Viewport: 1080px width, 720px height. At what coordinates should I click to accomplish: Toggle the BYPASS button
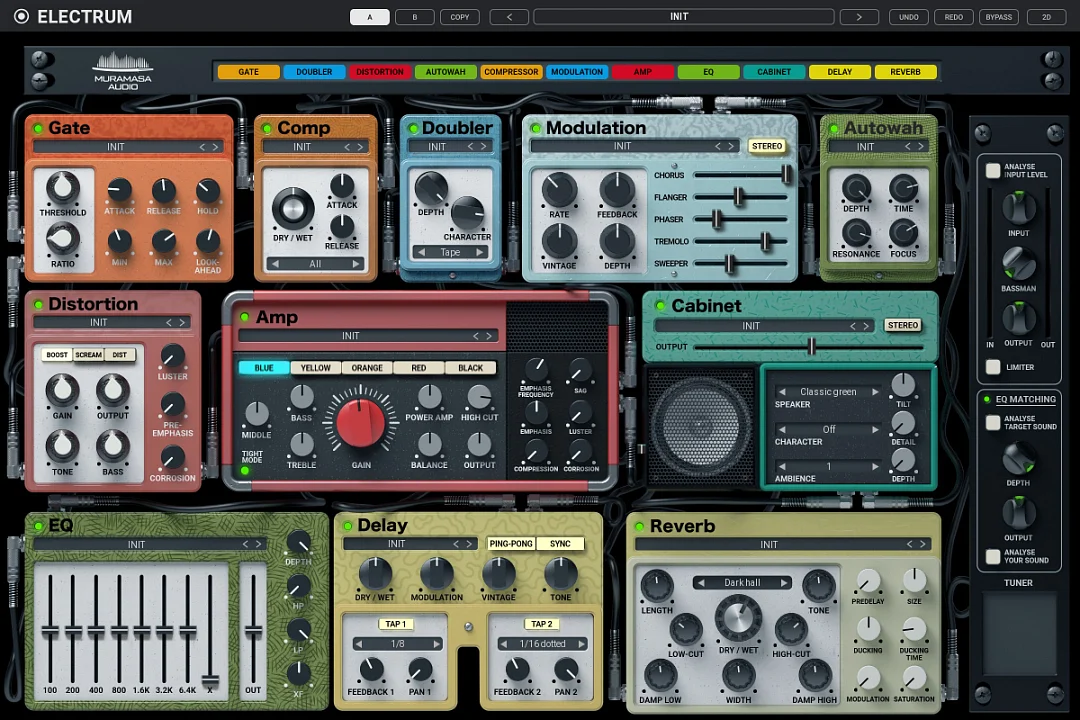(998, 16)
